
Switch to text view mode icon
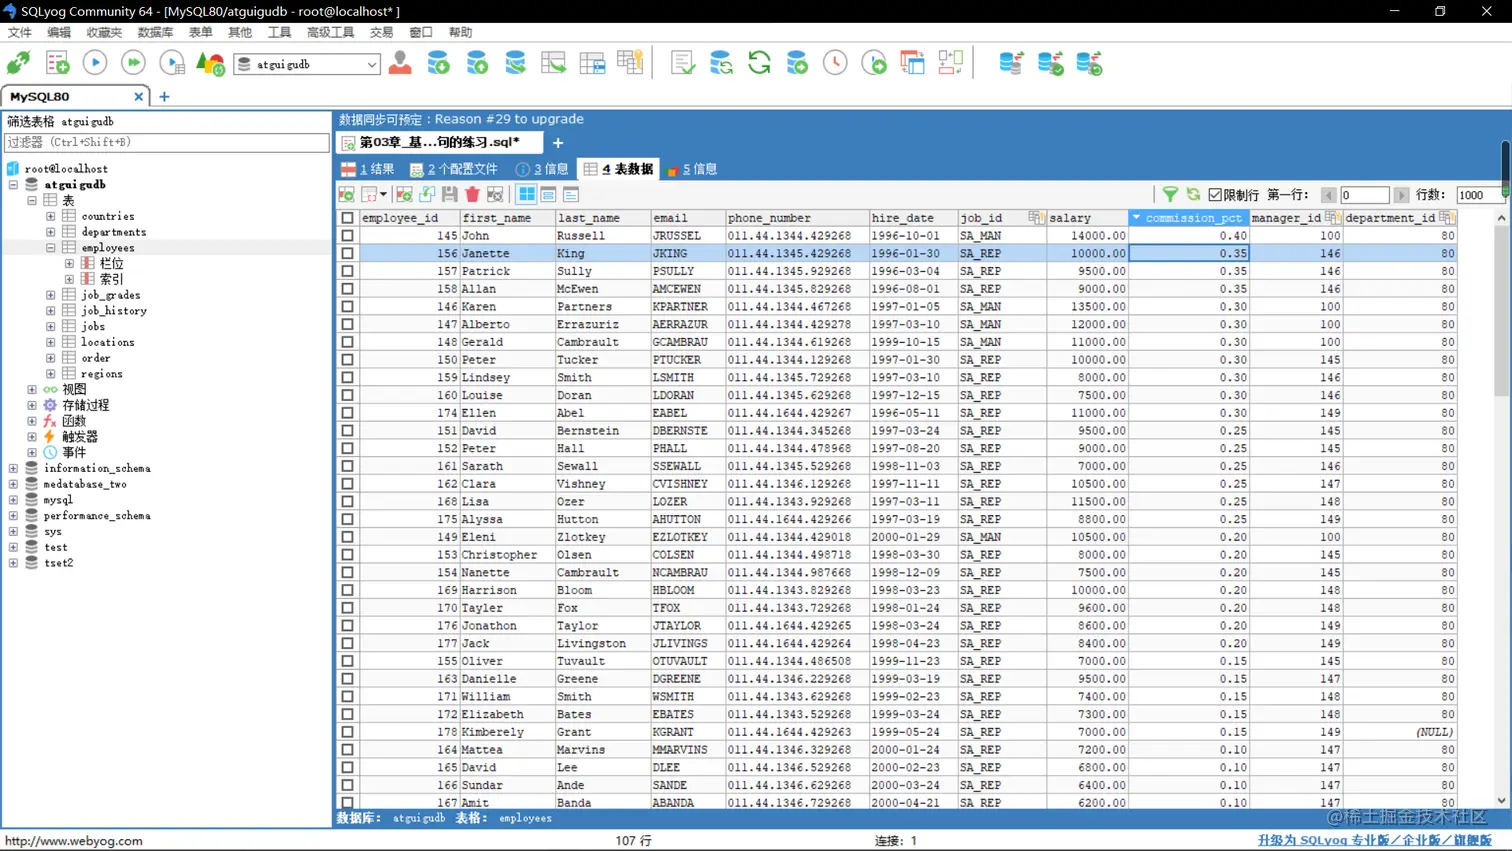(571, 195)
